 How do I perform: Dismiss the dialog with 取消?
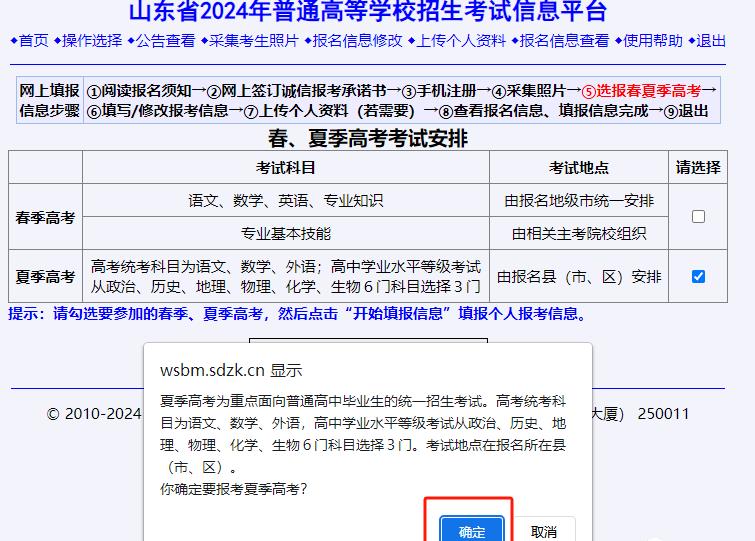pos(544,530)
